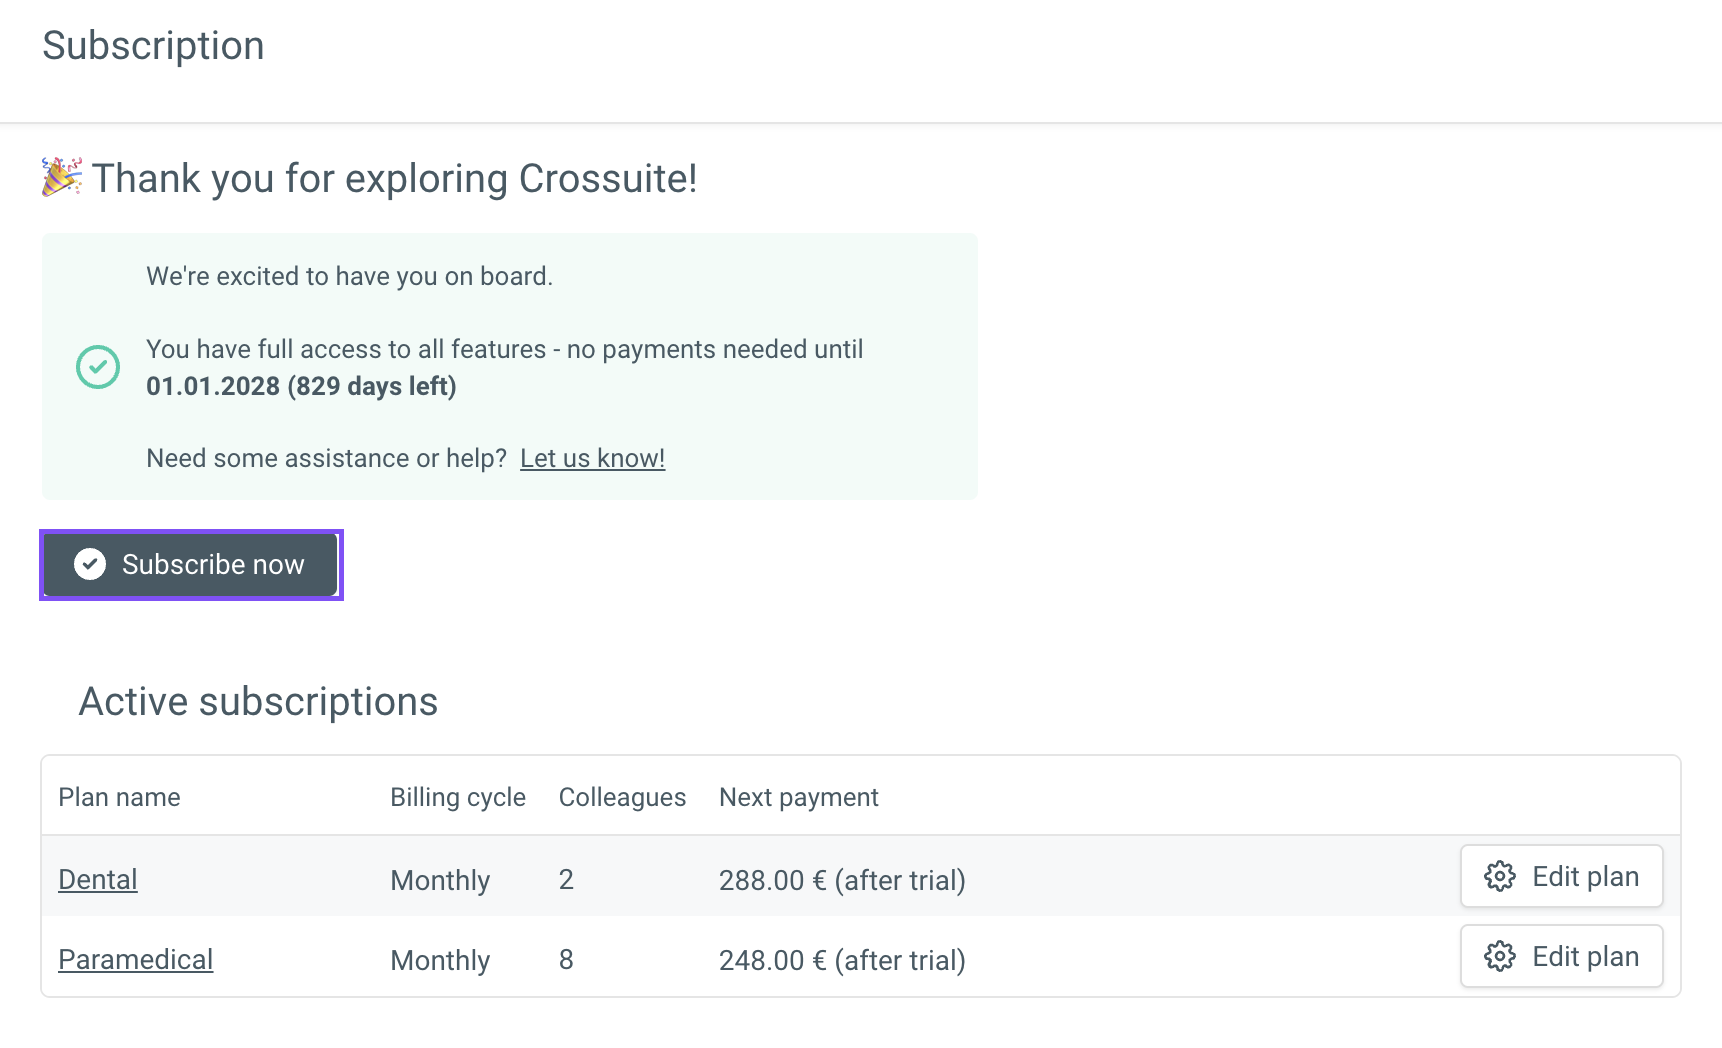Image resolution: width=1722 pixels, height=1048 pixels.
Task: Open the "Let us know!" help link
Action: (x=592, y=459)
